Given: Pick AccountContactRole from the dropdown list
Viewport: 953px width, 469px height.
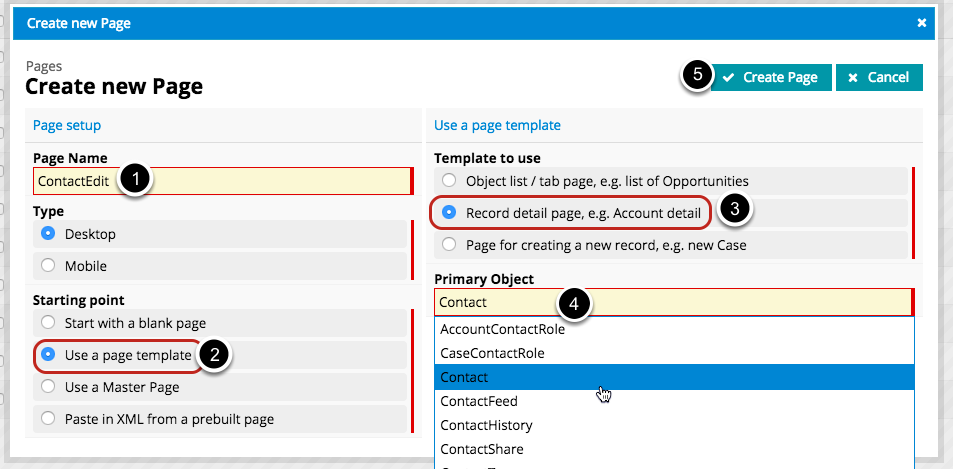Looking at the screenshot, I should (x=502, y=329).
